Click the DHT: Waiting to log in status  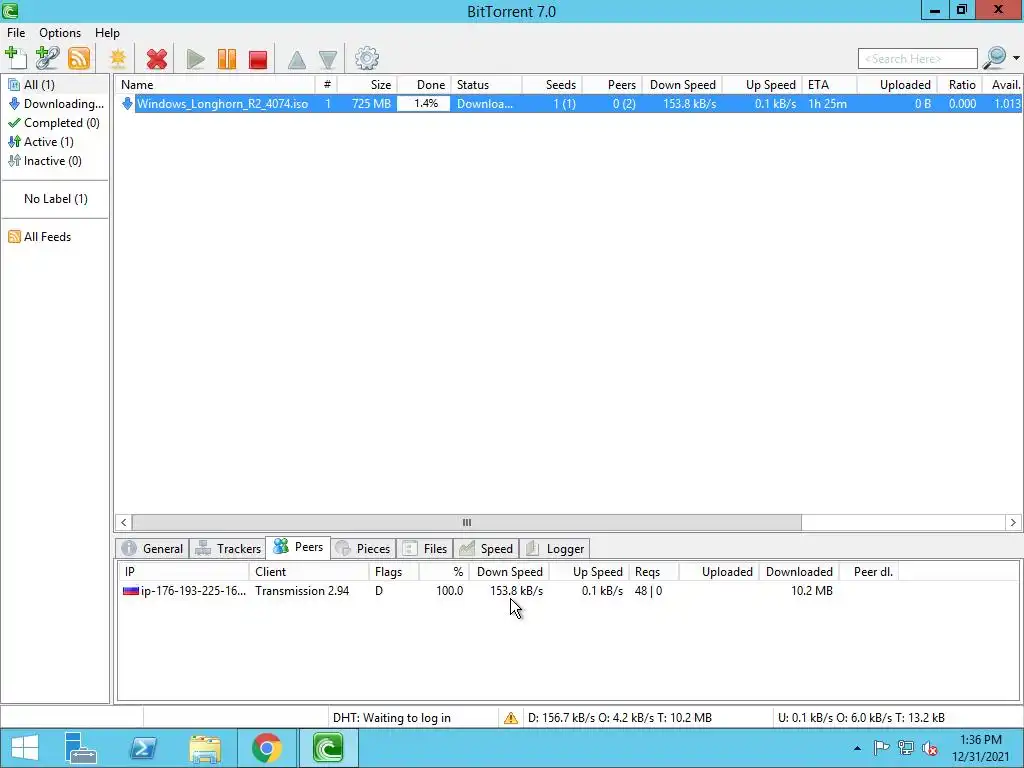[x=392, y=718]
